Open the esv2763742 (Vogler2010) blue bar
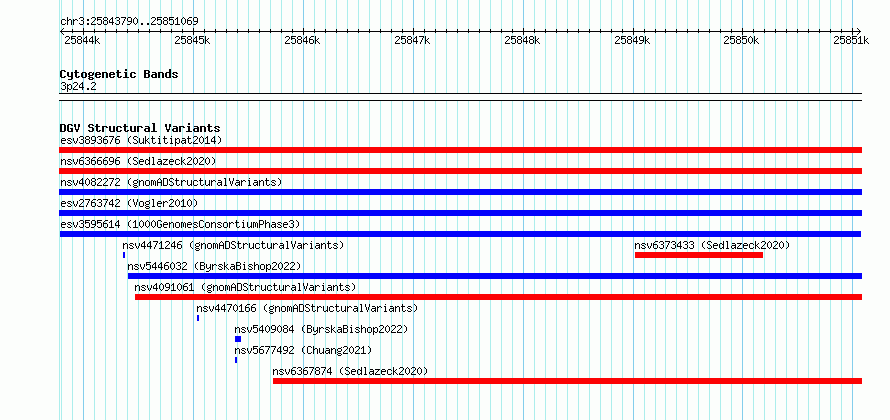 click(x=460, y=213)
